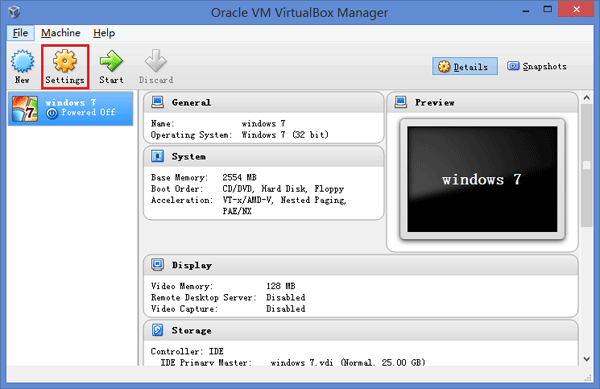Minimize the VirtualBox Manager window

[x=526, y=10]
